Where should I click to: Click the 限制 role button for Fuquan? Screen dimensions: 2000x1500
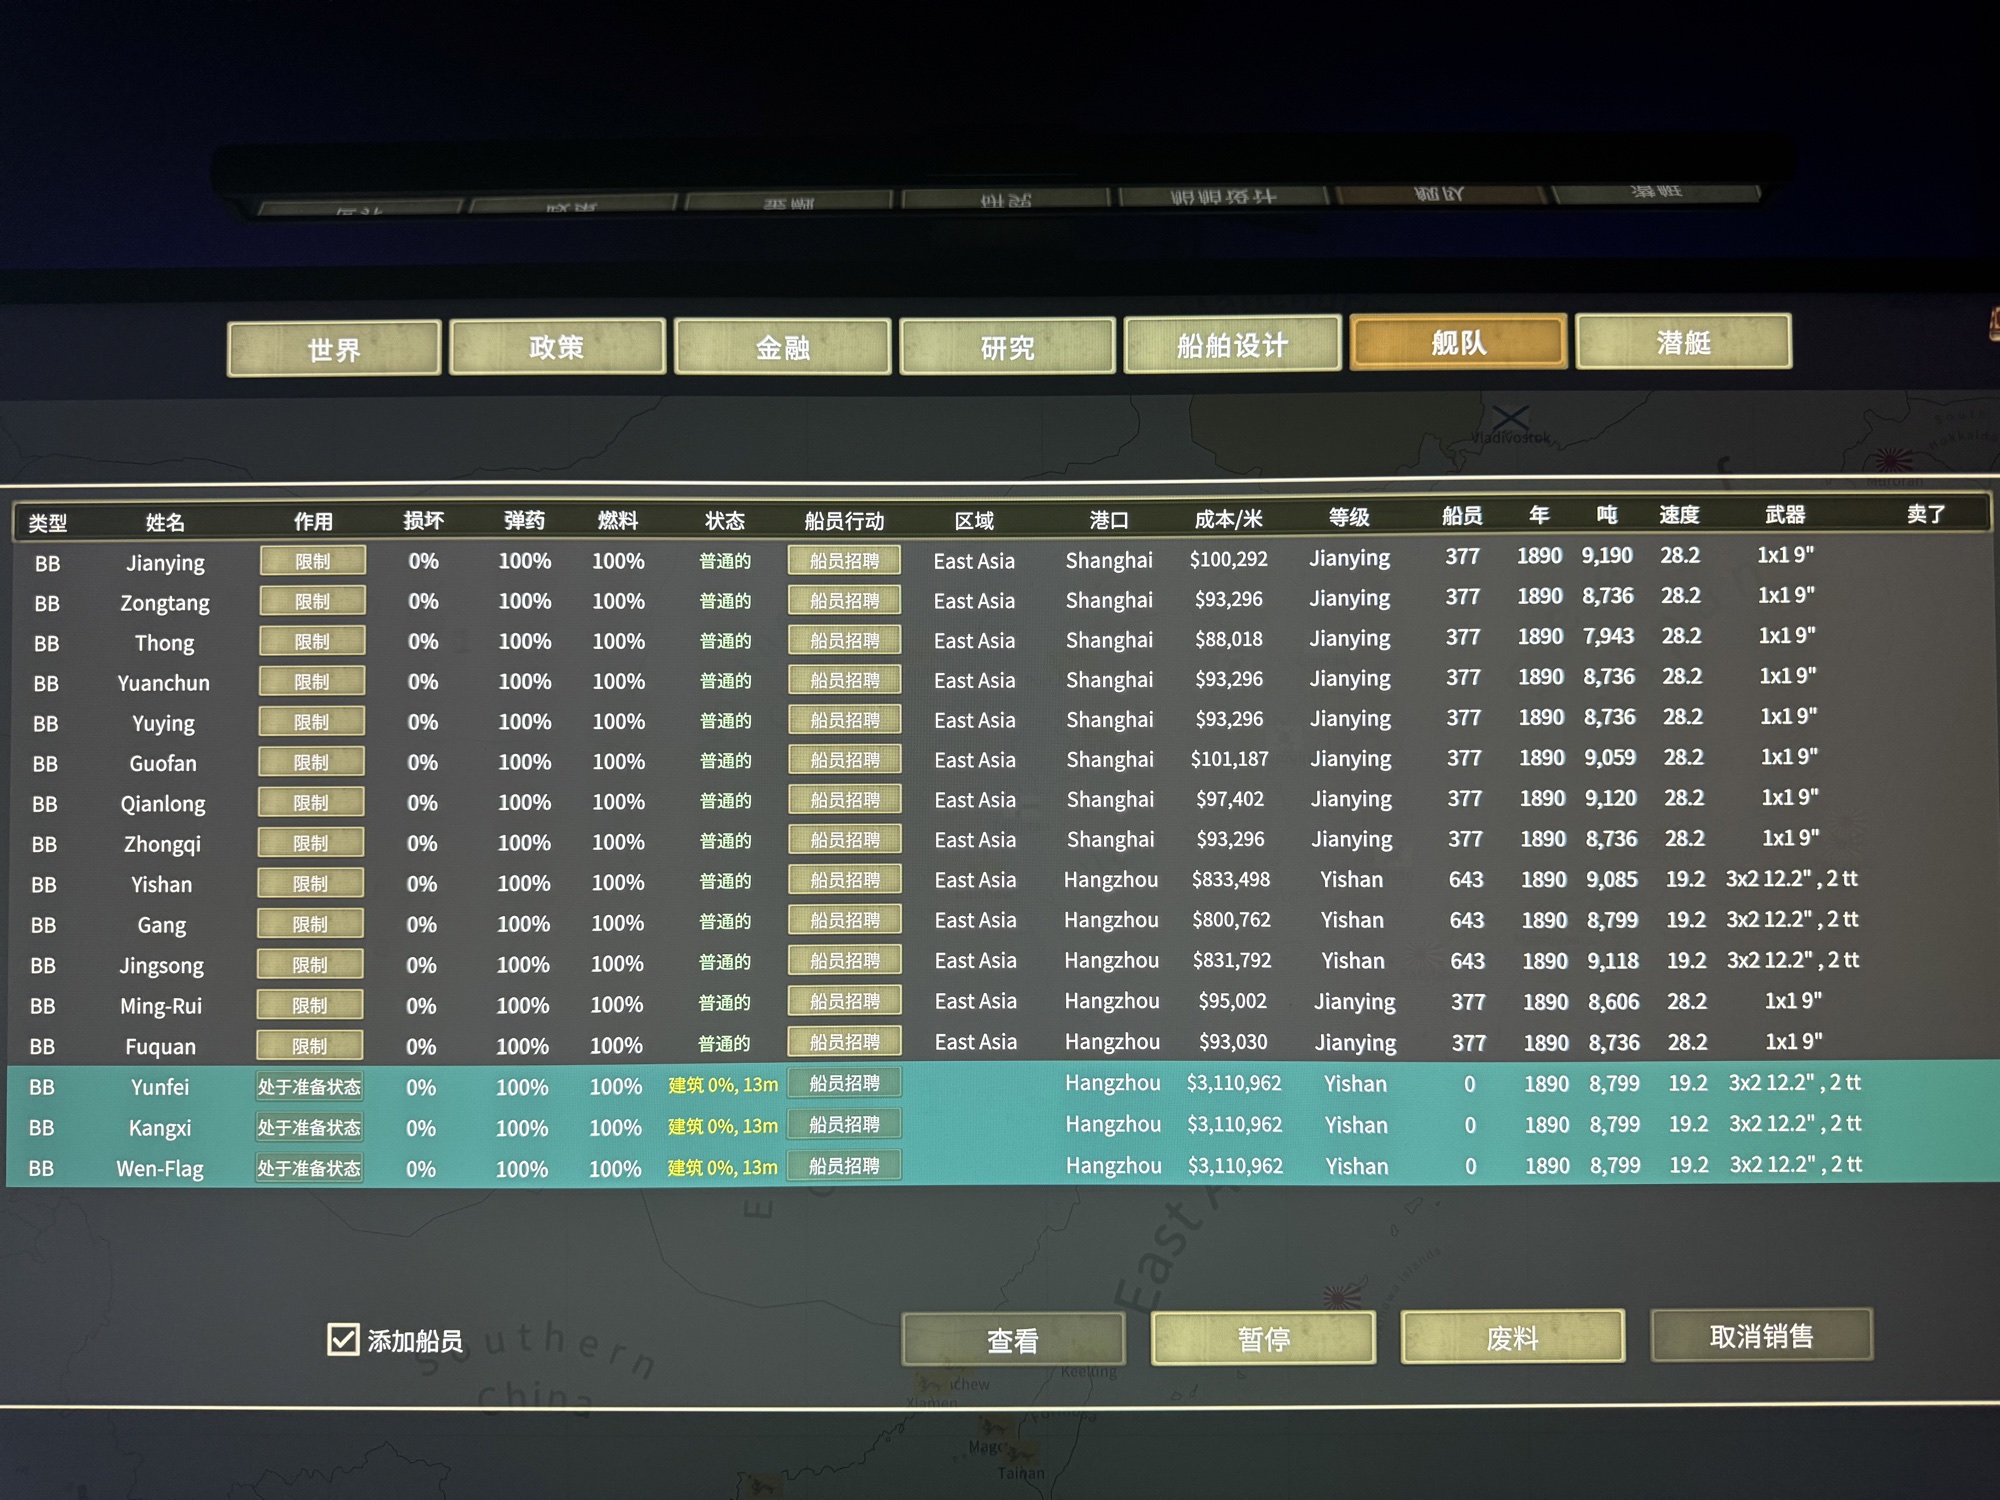(x=309, y=1046)
